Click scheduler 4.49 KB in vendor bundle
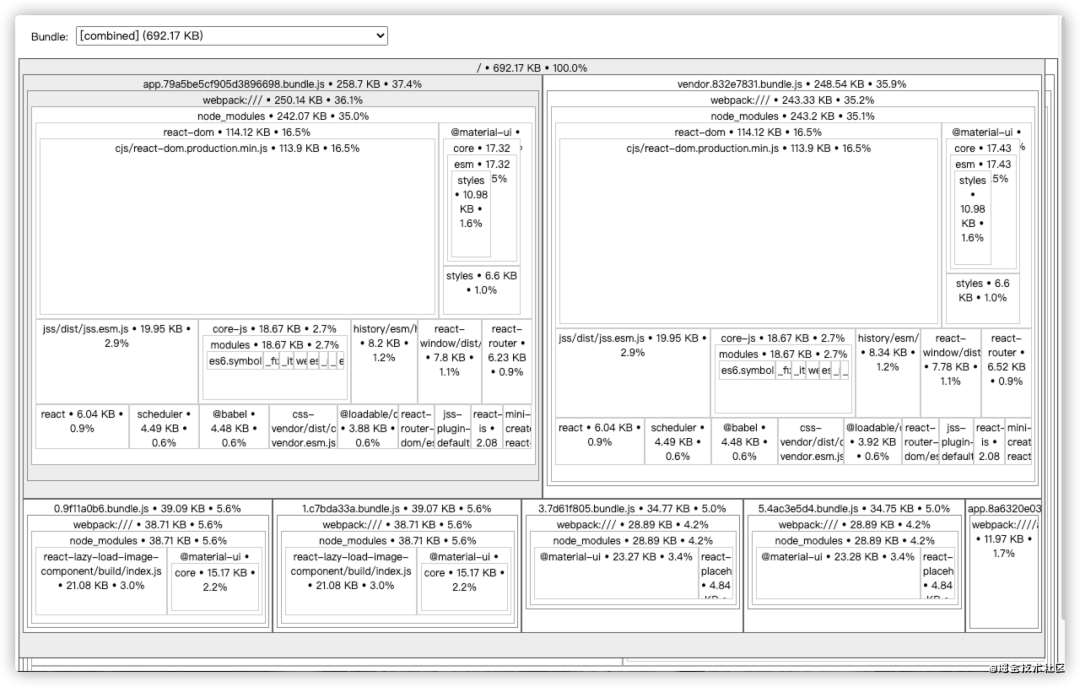Image resolution: width=1080 pixels, height=687 pixels. pyautogui.click(x=678, y=441)
